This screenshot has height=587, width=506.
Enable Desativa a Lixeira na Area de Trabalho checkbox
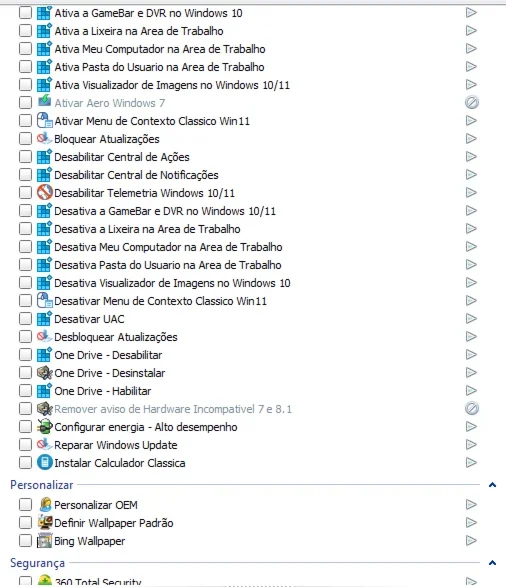(25, 229)
